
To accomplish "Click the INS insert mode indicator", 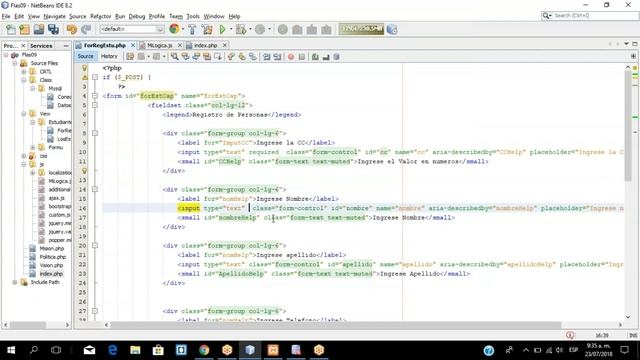I will click(x=633, y=336).
